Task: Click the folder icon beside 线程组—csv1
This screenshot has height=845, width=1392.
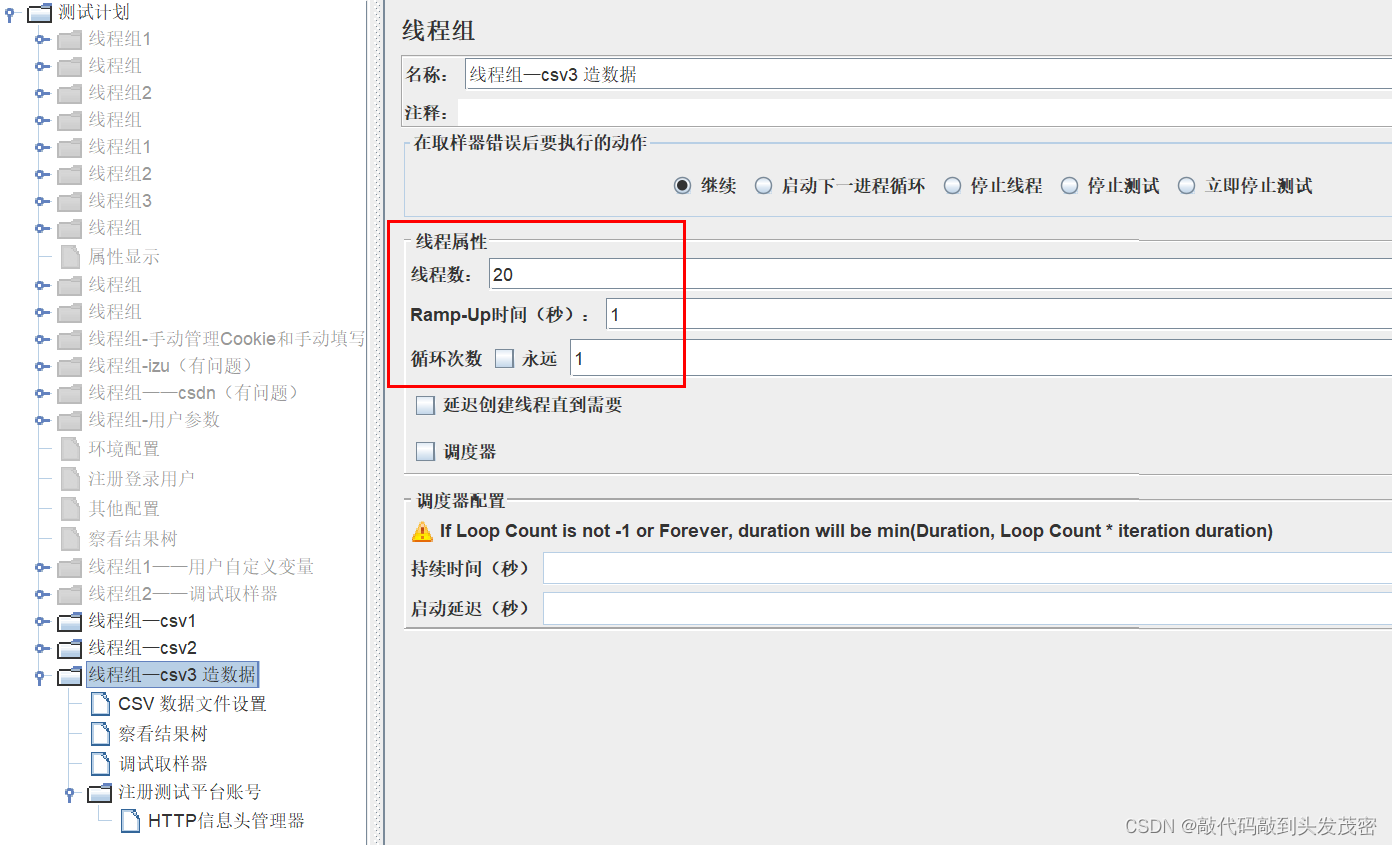Action: (x=69, y=622)
